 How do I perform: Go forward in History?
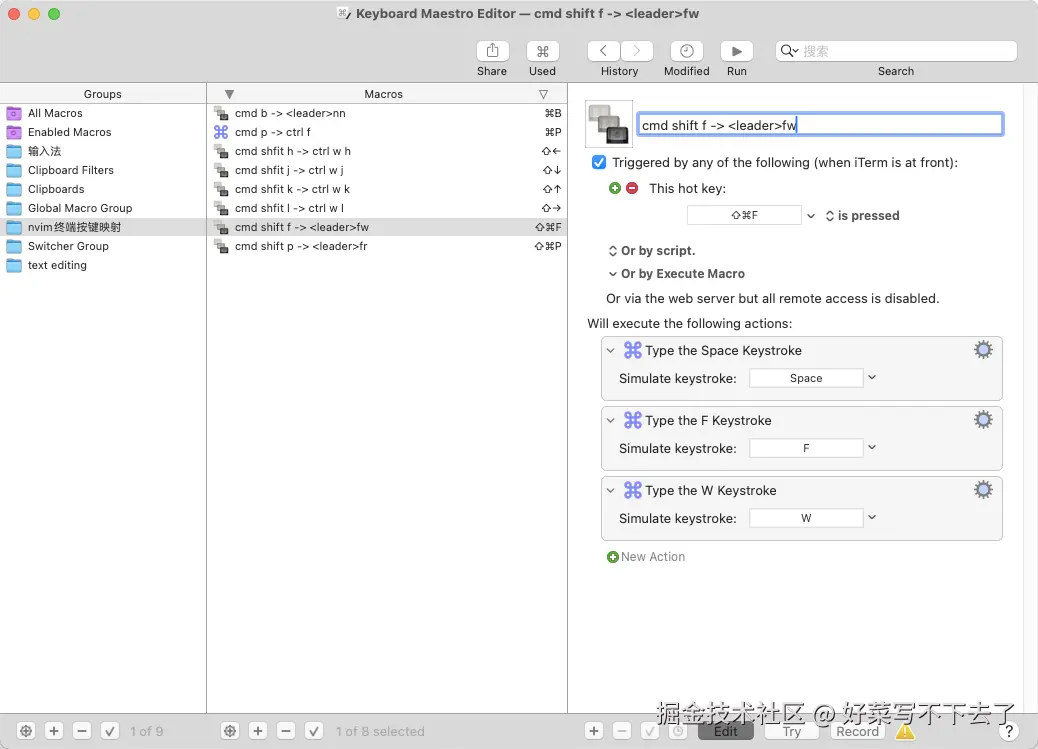pyautogui.click(x=637, y=51)
